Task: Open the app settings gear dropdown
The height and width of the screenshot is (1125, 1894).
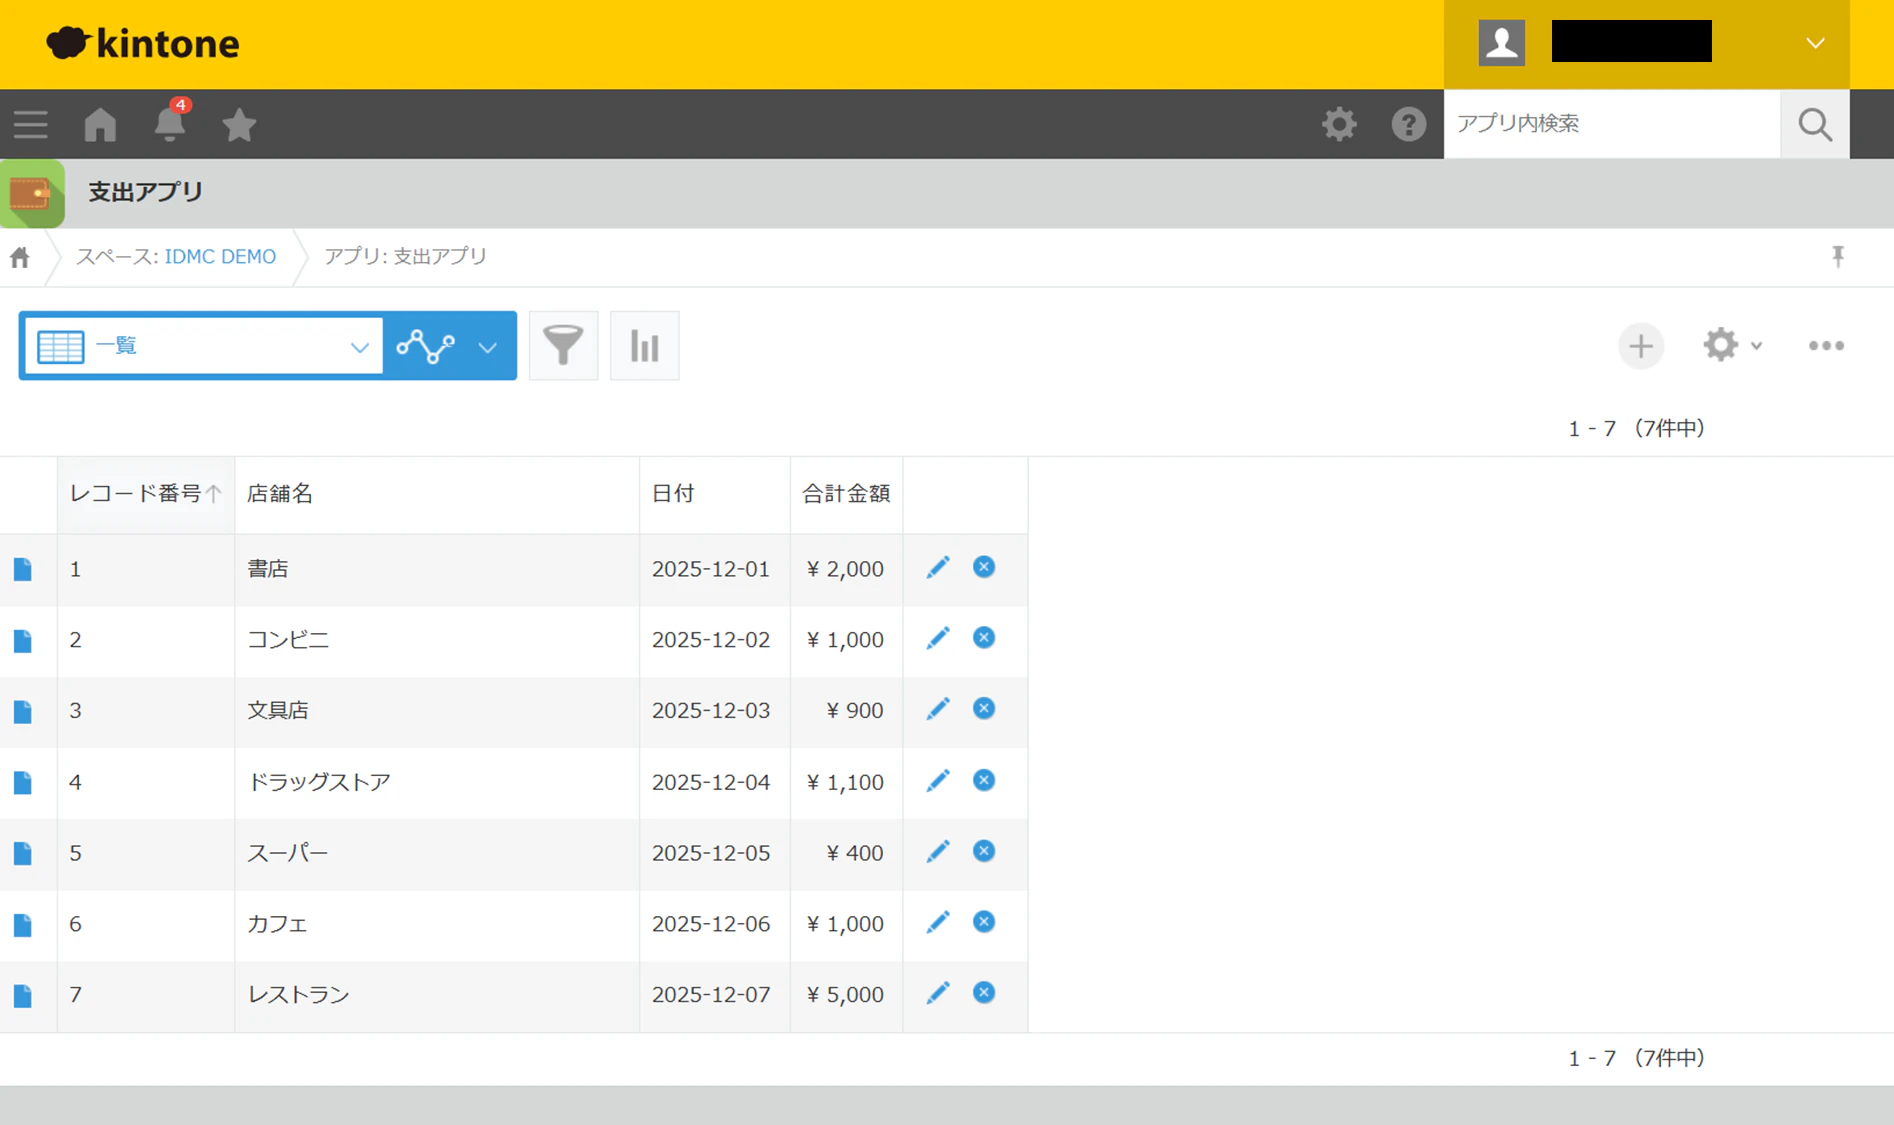Action: click(x=1732, y=345)
